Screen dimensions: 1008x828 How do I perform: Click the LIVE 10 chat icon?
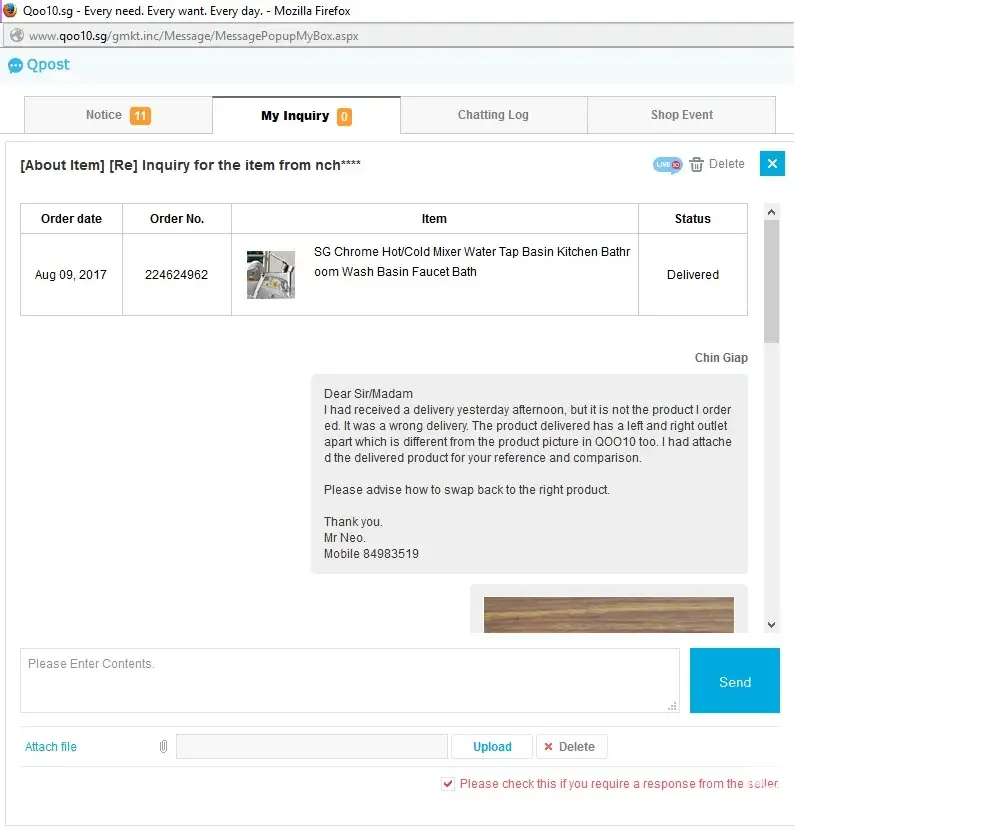tap(667, 164)
